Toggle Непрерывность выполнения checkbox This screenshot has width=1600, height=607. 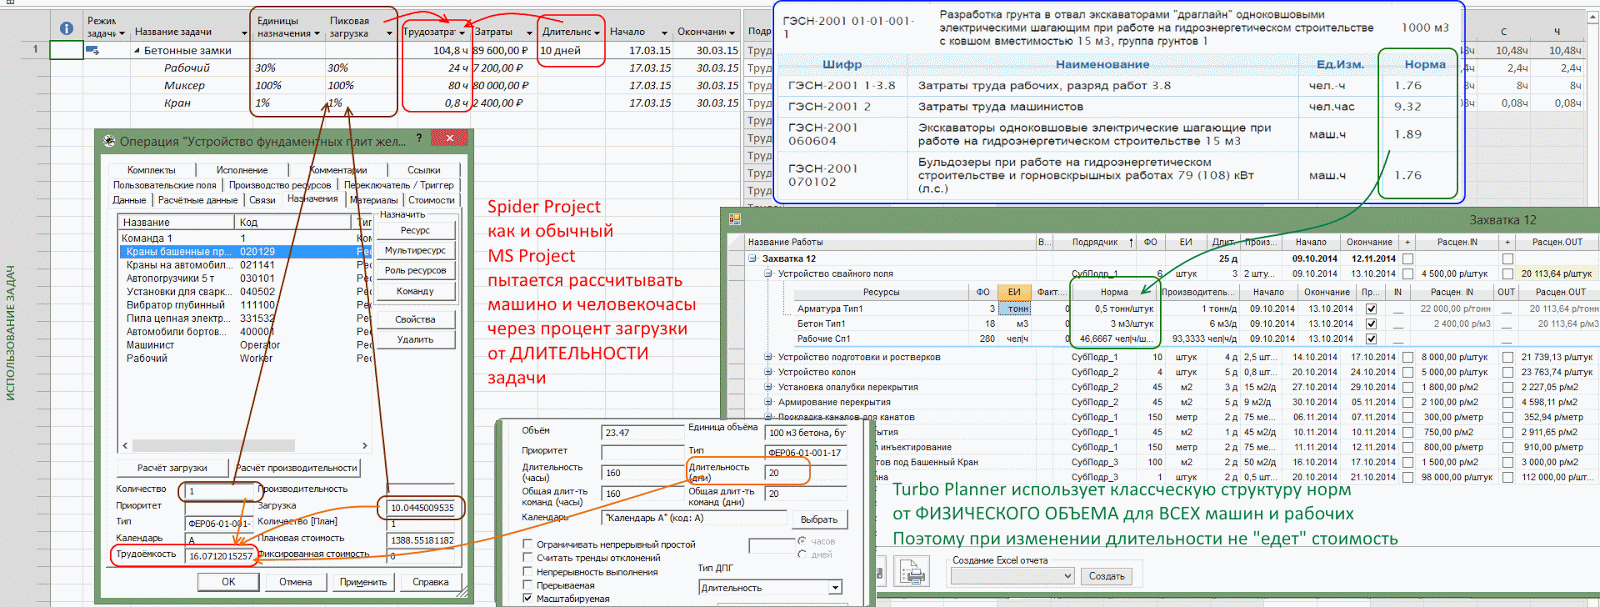[528, 572]
